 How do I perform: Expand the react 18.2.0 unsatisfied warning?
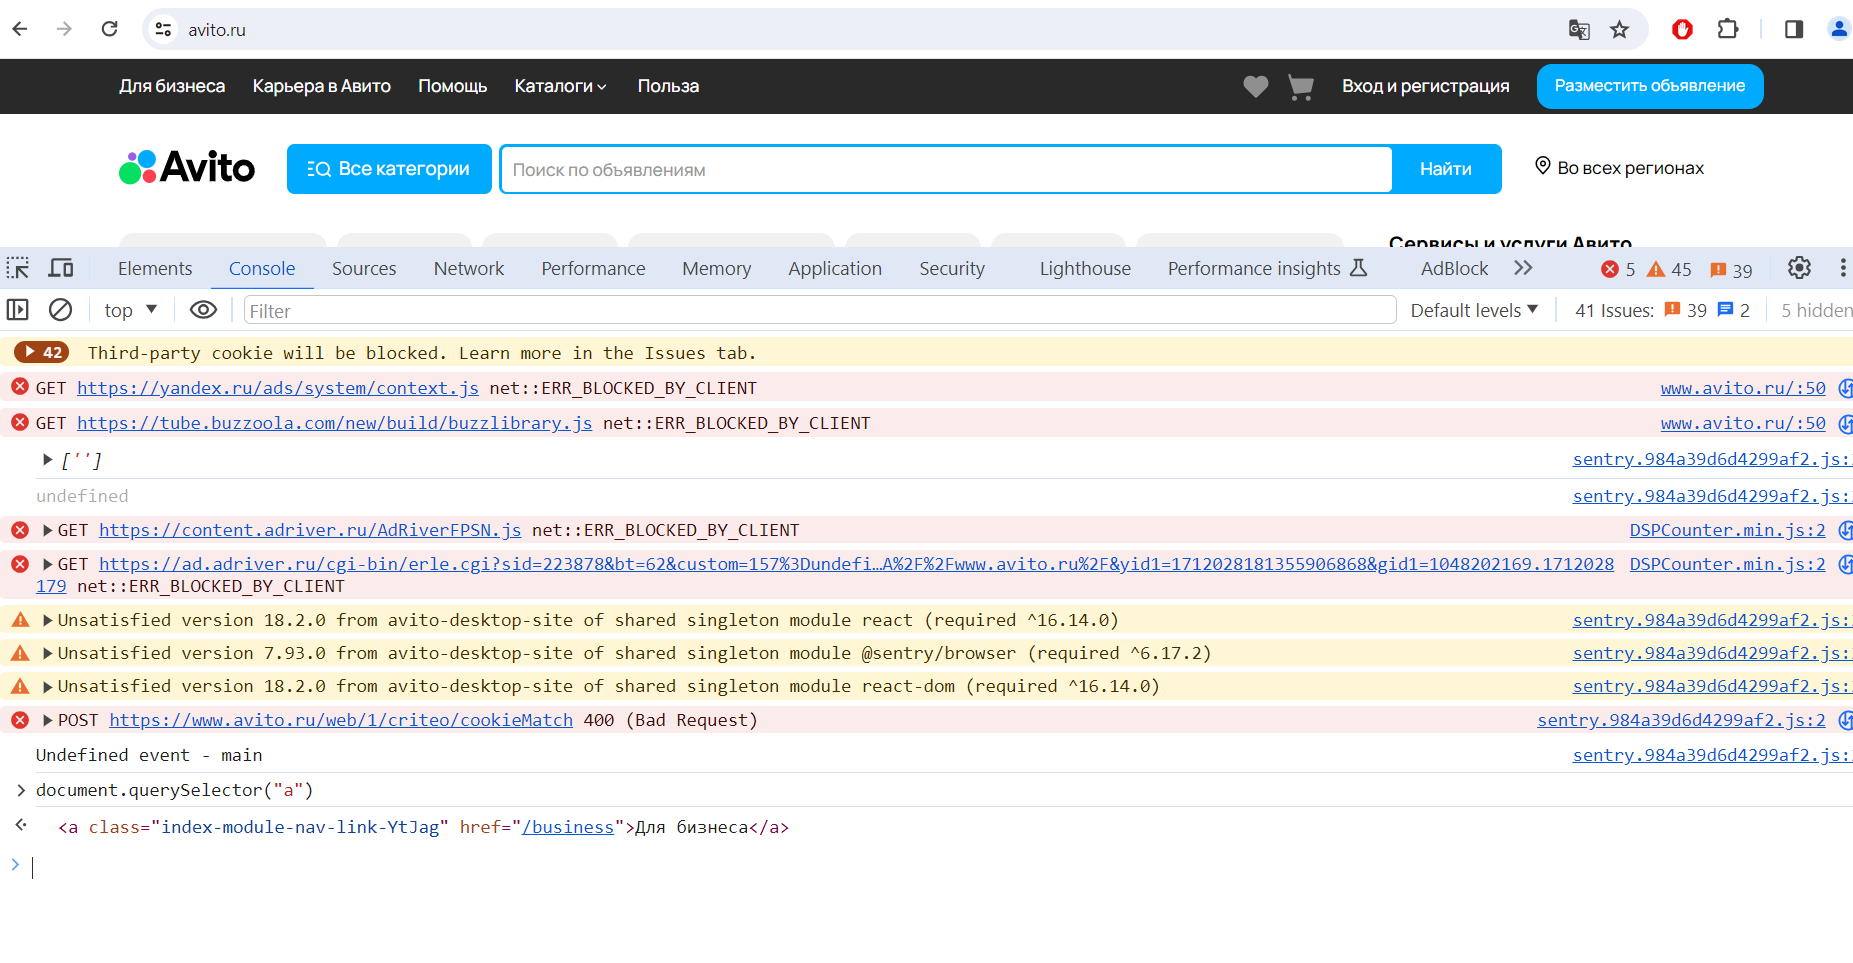click(47, 620)
